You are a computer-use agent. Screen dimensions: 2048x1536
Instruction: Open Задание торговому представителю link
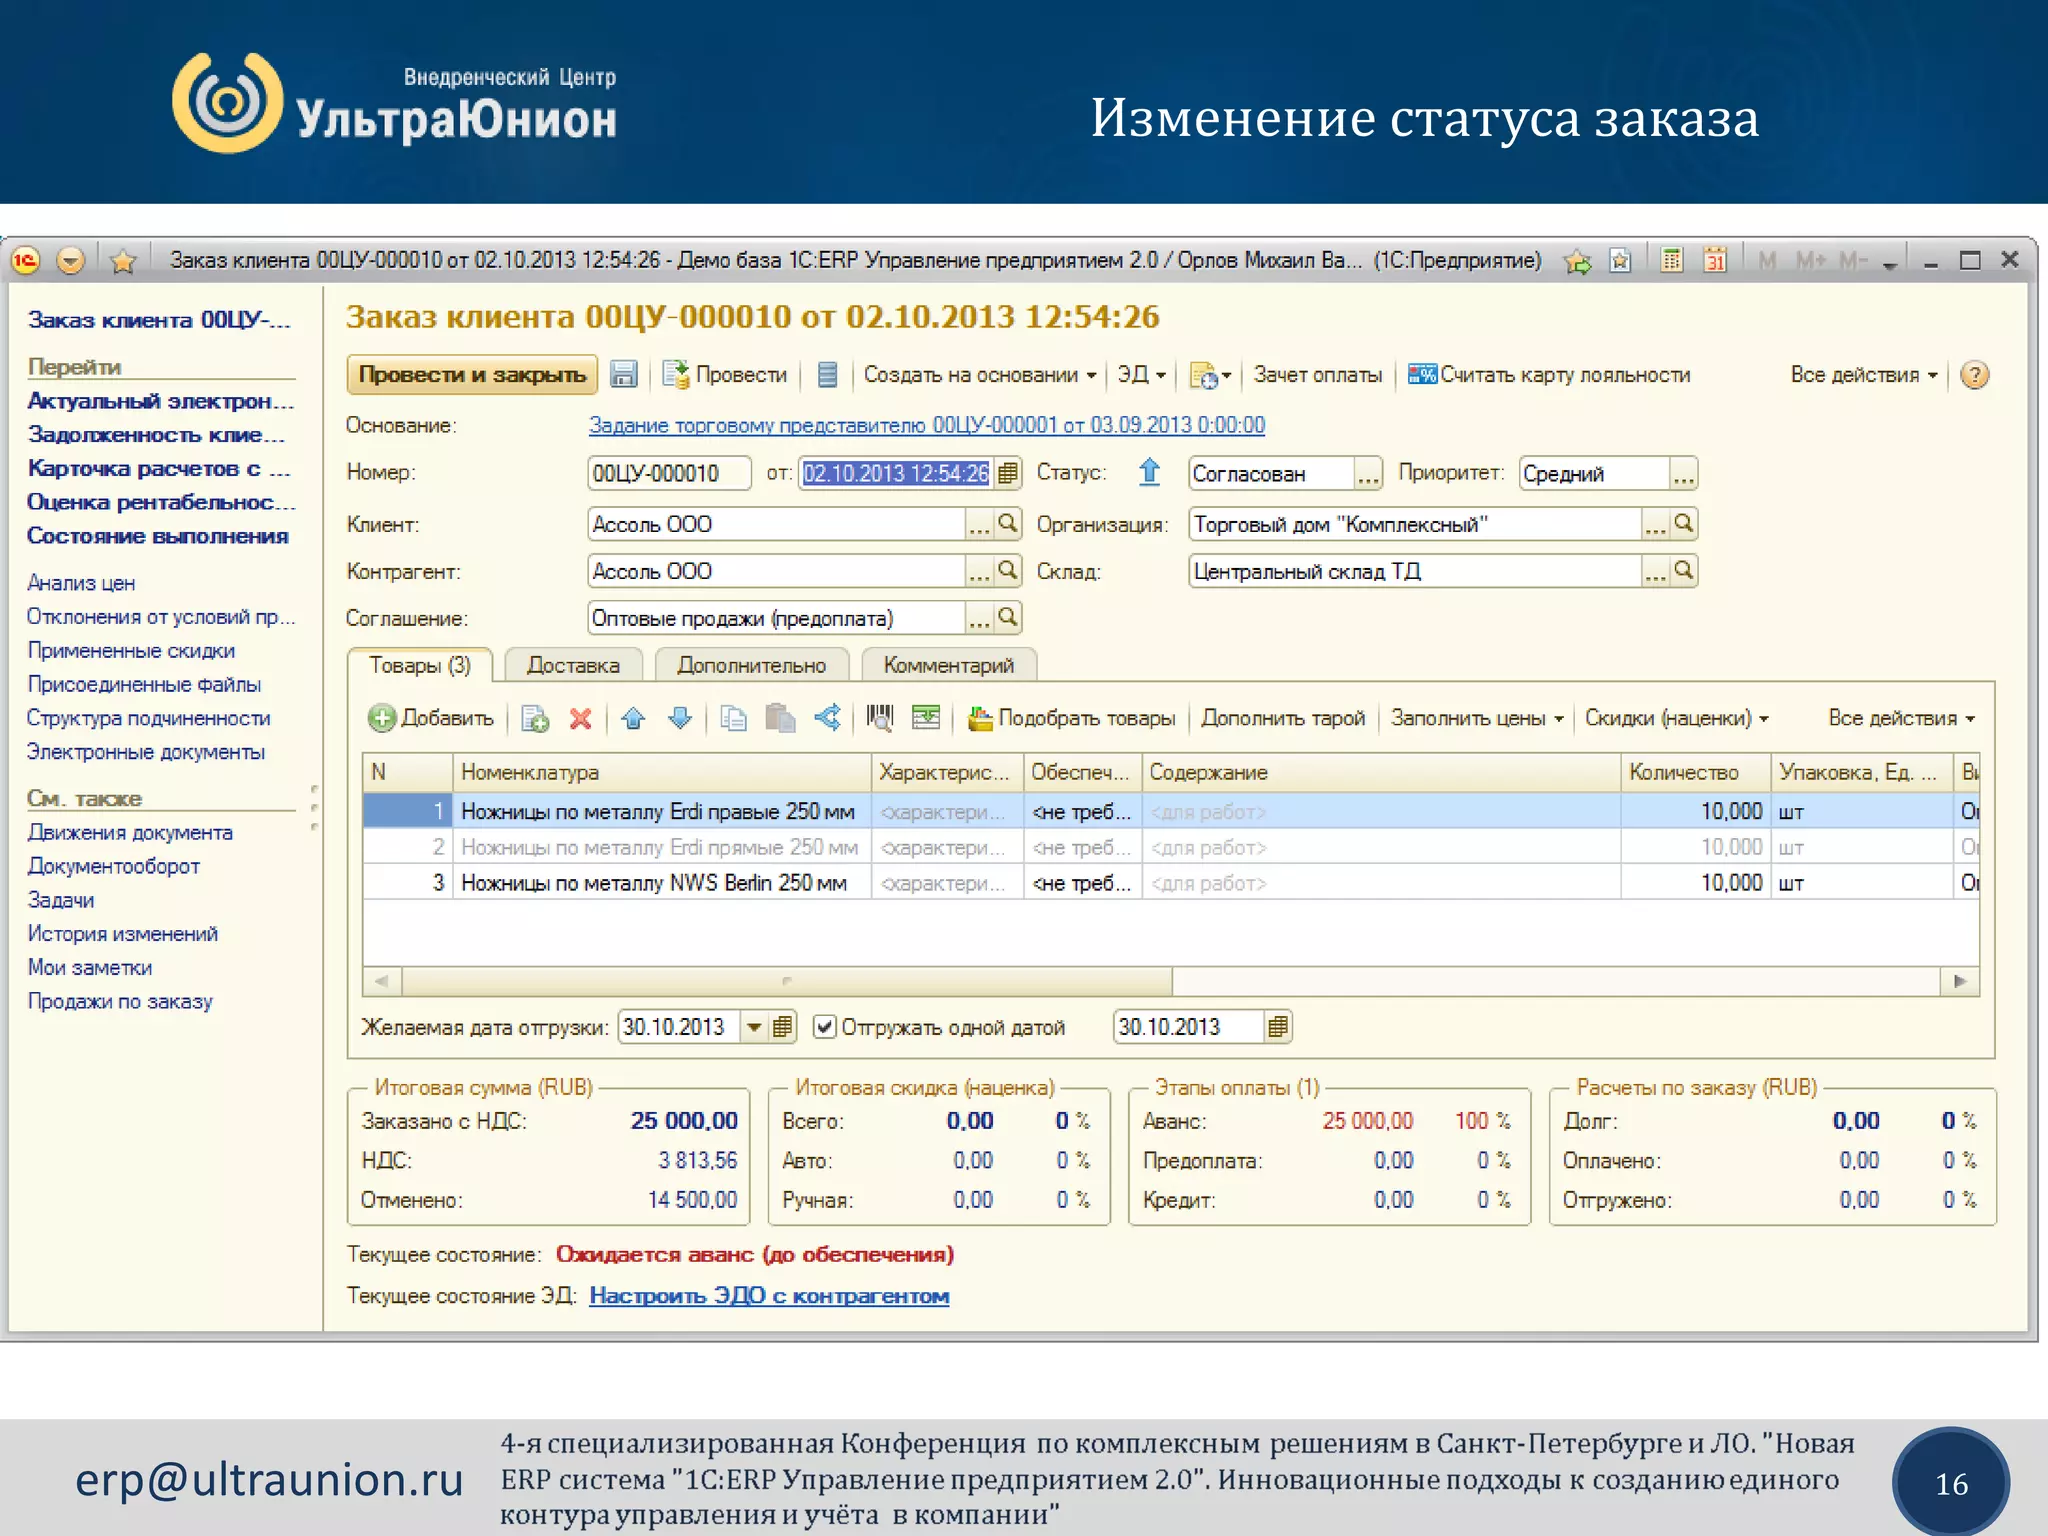point(927,425)
